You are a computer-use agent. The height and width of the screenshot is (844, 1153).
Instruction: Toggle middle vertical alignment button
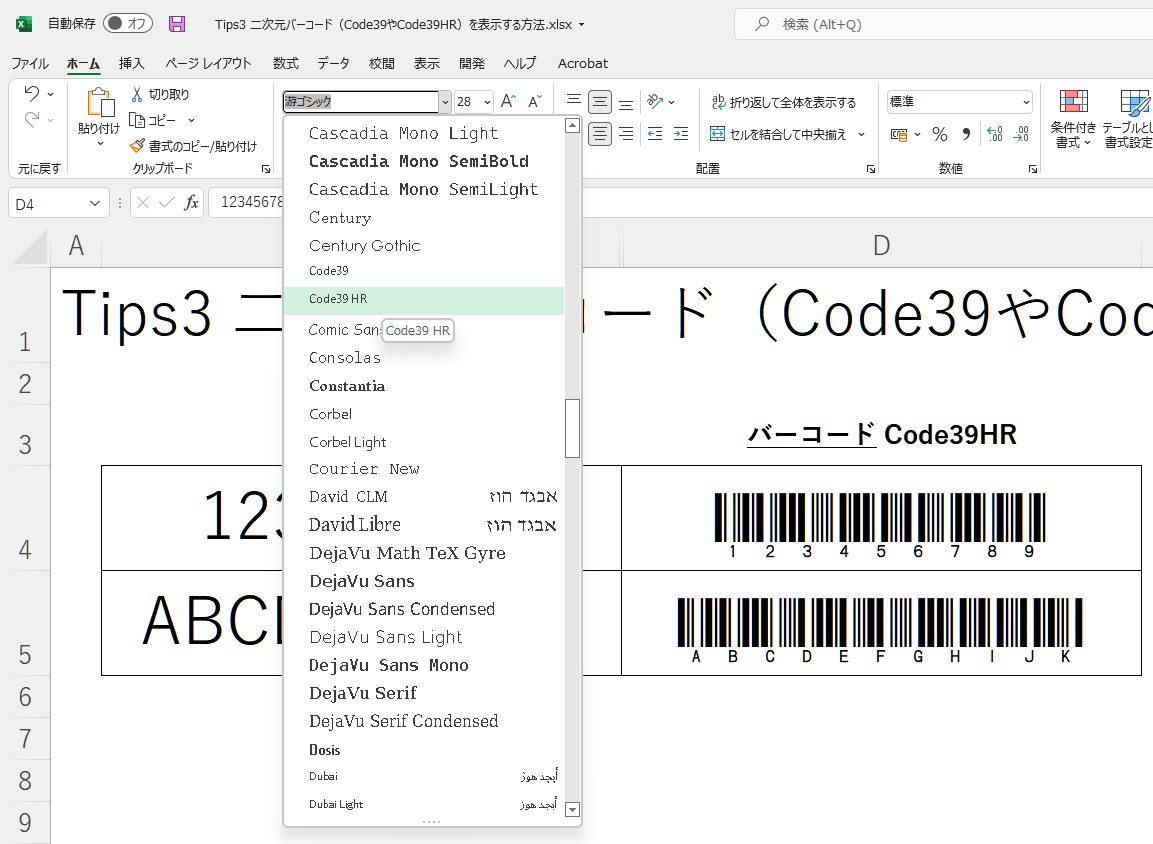600,102
